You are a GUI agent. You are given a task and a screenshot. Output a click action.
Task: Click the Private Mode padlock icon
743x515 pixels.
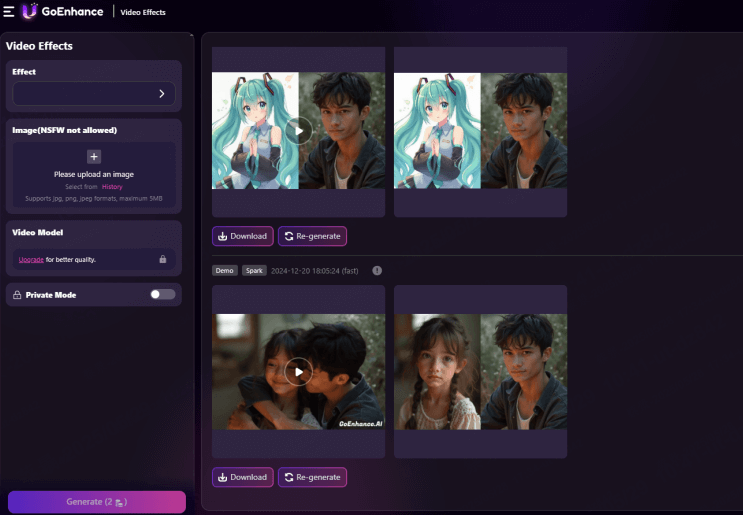[17, 295]
